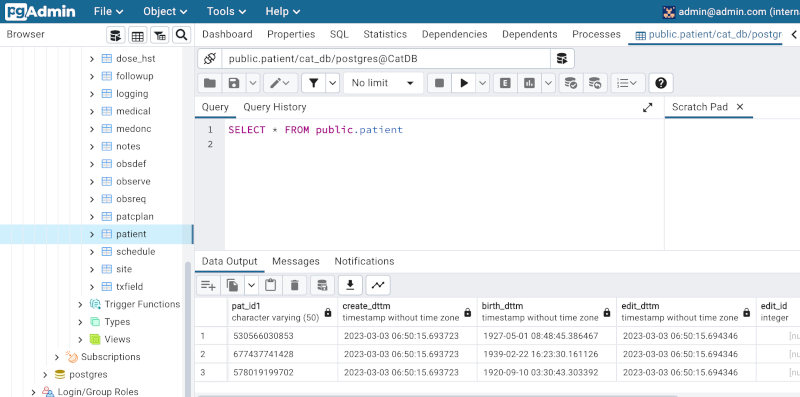This screenshot has height=397, width=800.
Task: Click the connection status icon
Action: tap(210, 59)
